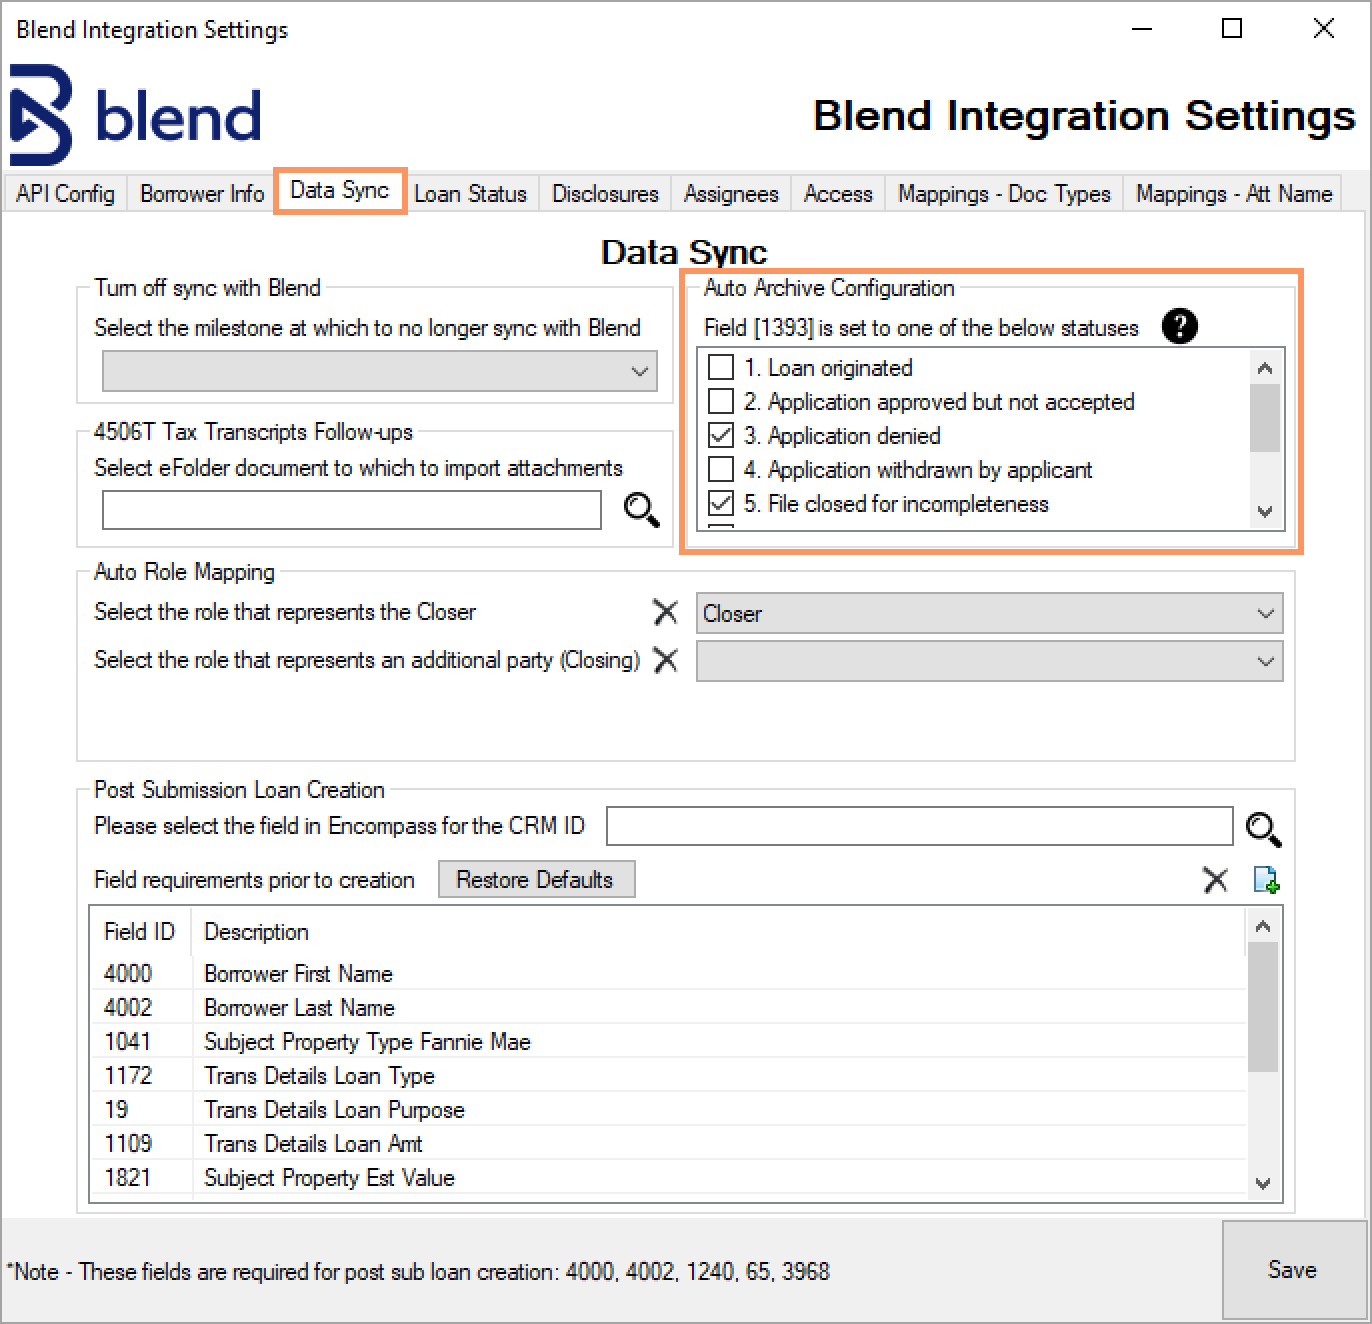Image resolution: width=1372 pixels, height=1324 pixels.
Task: Click field requirements scroll down arrow
Action: coord(1263,1183)
